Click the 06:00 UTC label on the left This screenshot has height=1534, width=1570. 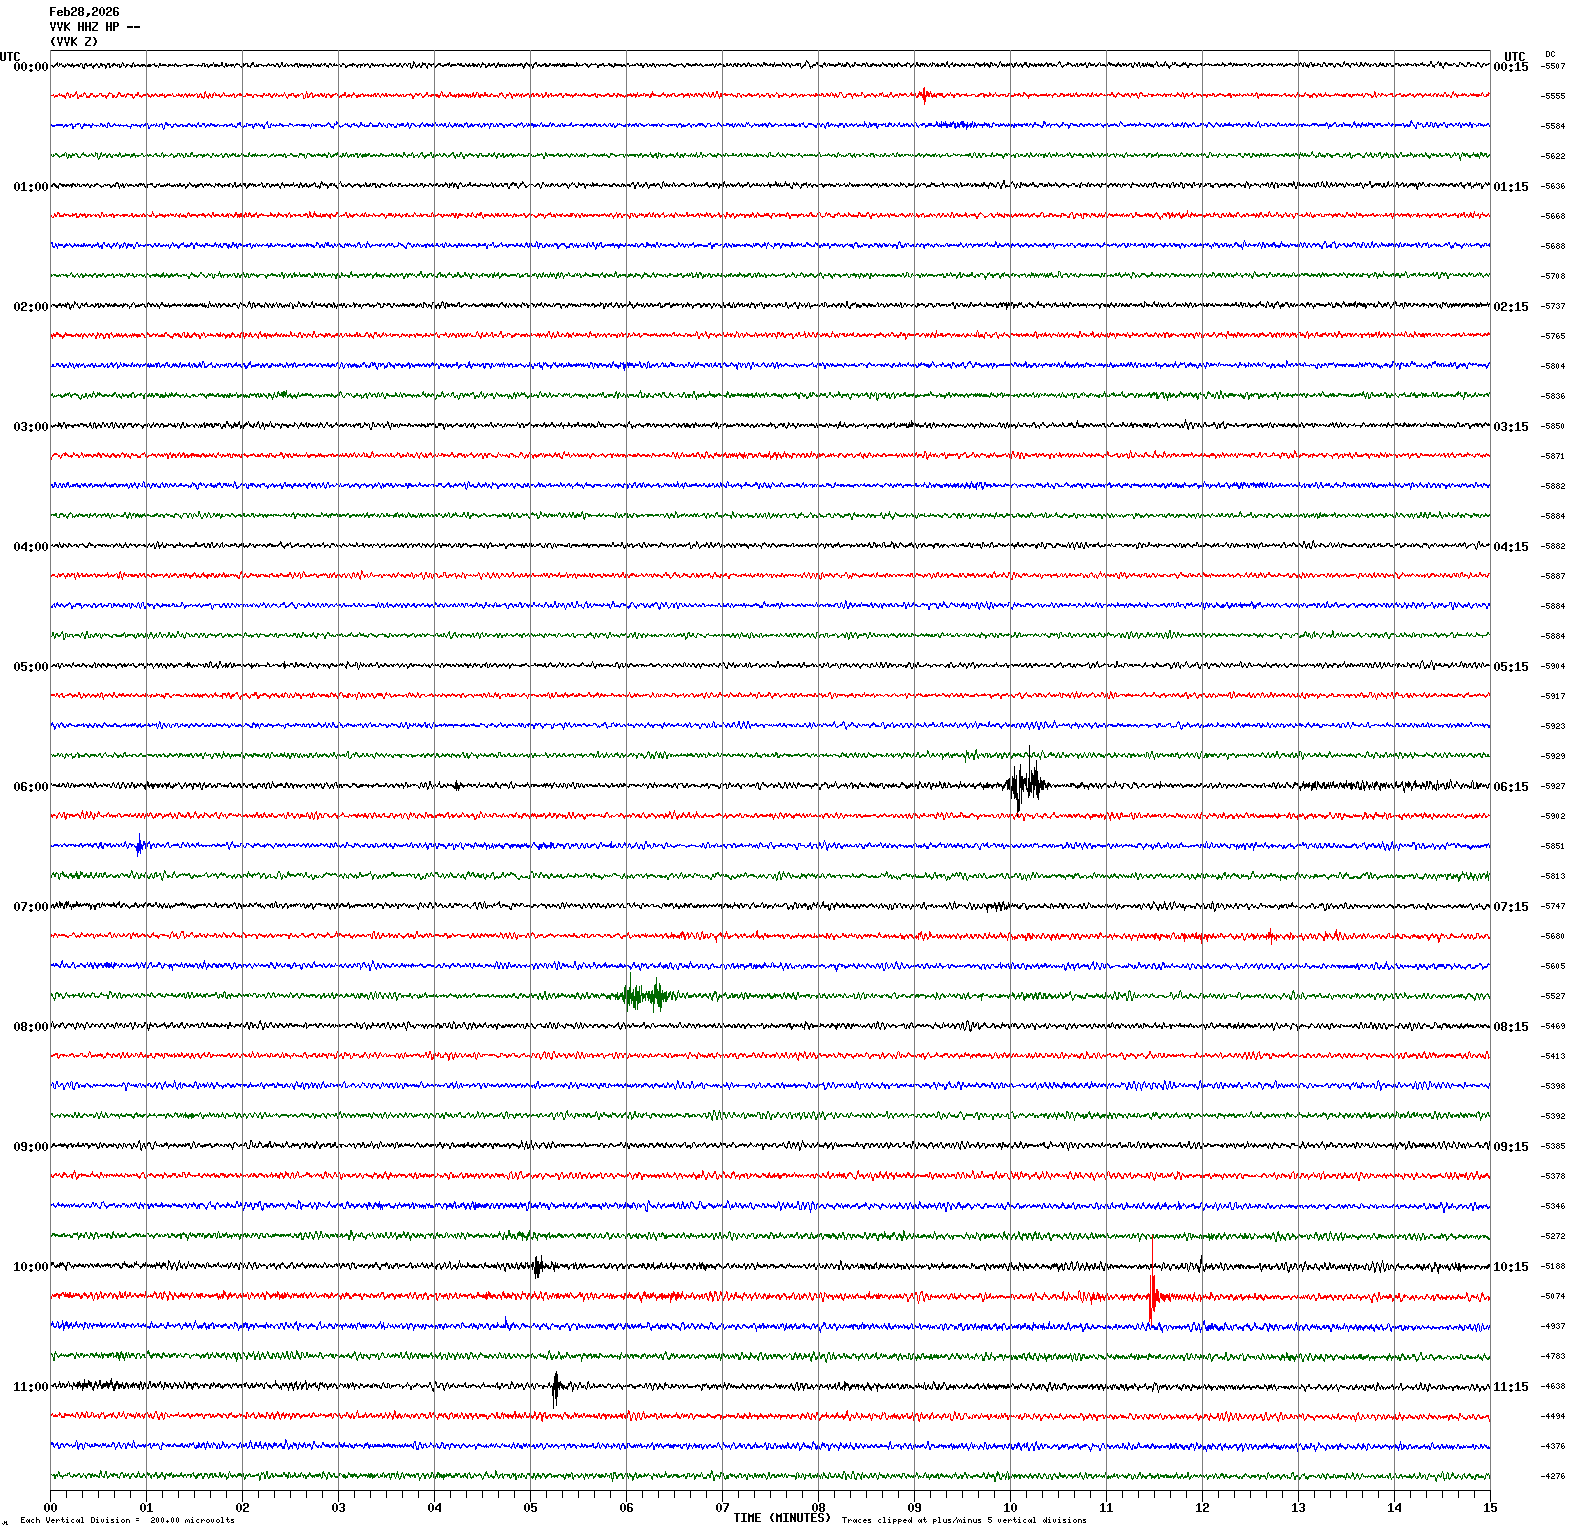[x=30, y=787]
